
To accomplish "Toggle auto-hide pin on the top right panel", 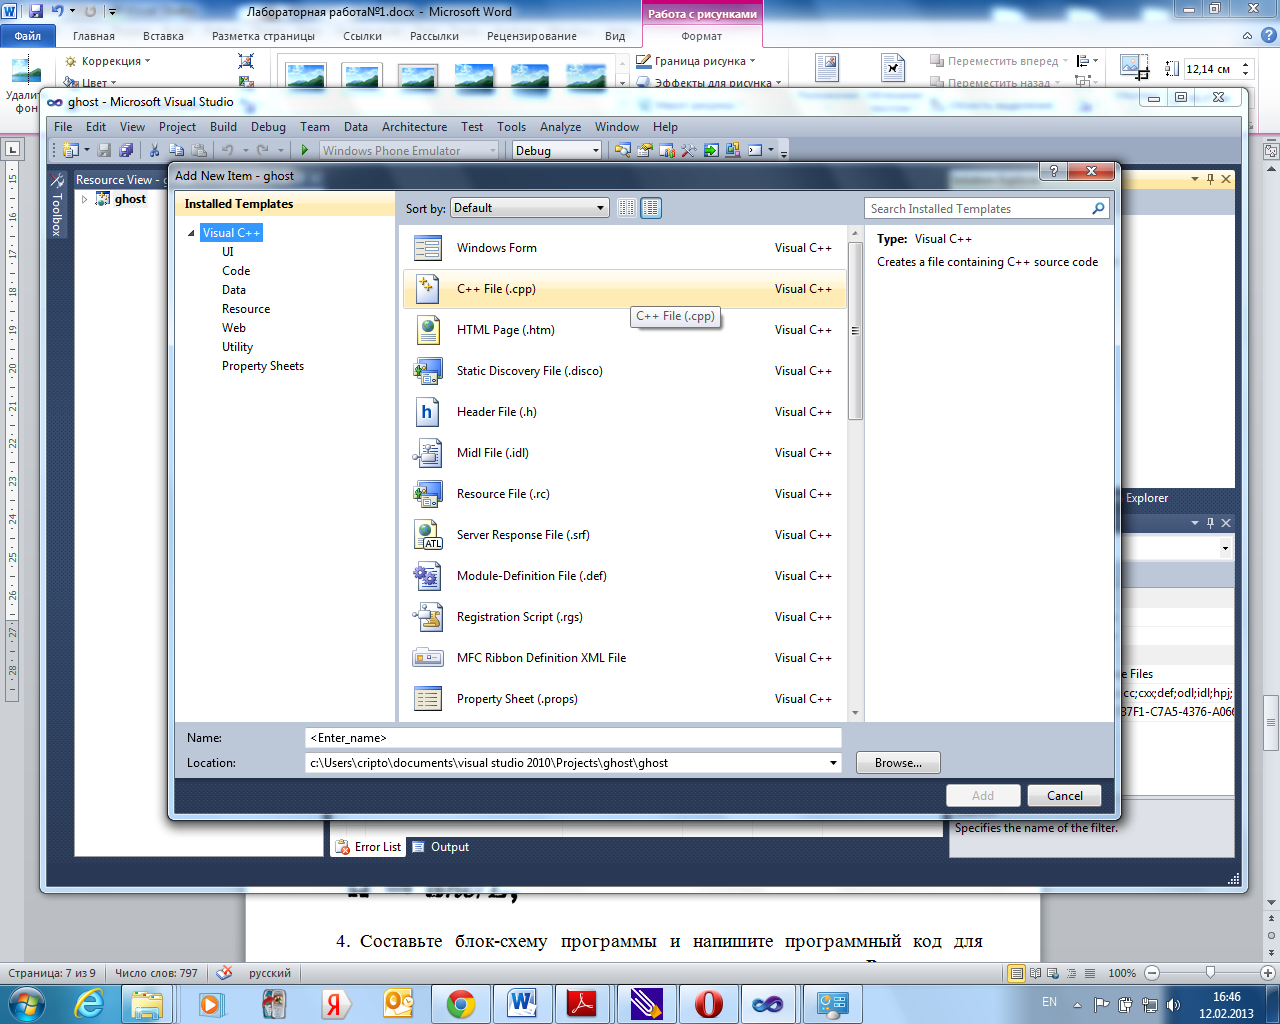I will pos(1210,179).
